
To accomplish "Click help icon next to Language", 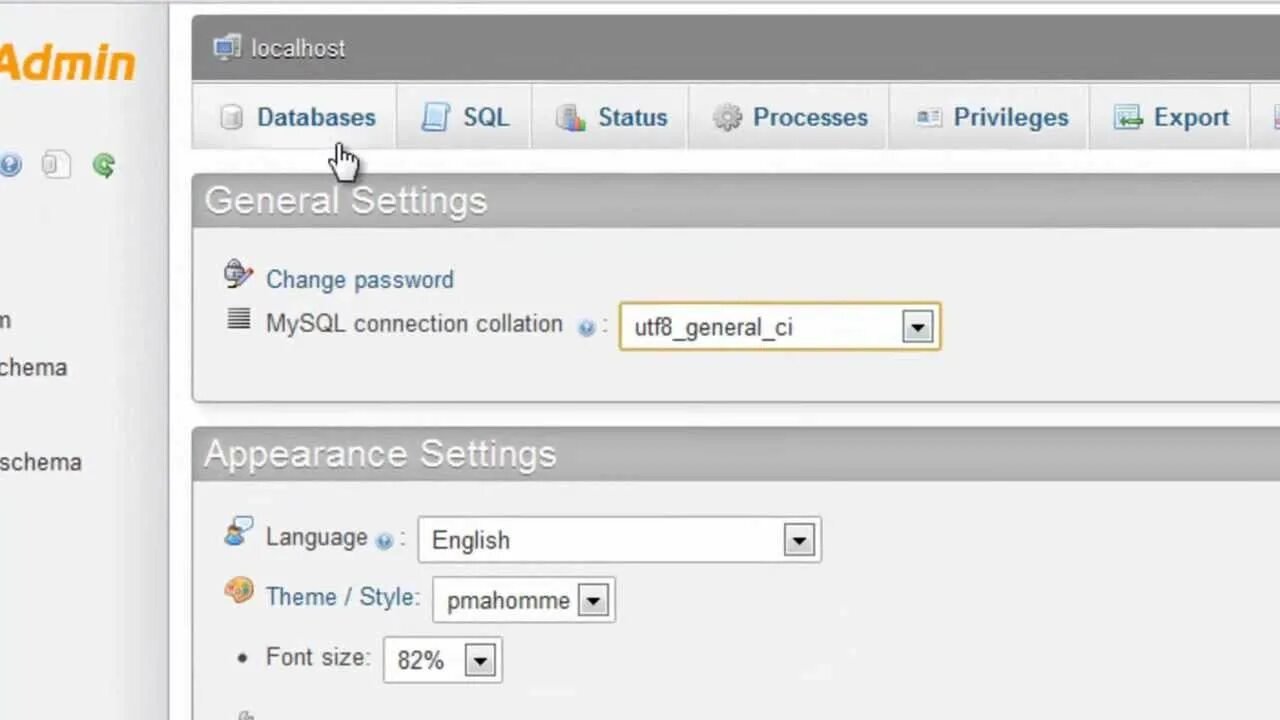I will pos(384,541).
